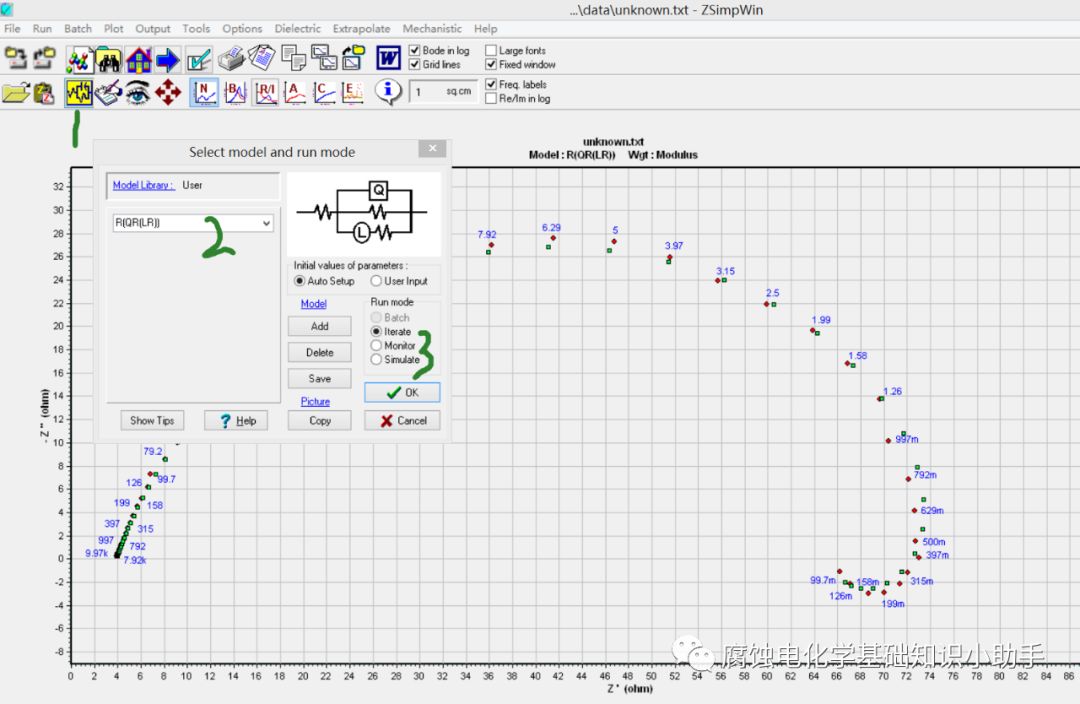Select the Auto Setup radio button

[300, 281]
